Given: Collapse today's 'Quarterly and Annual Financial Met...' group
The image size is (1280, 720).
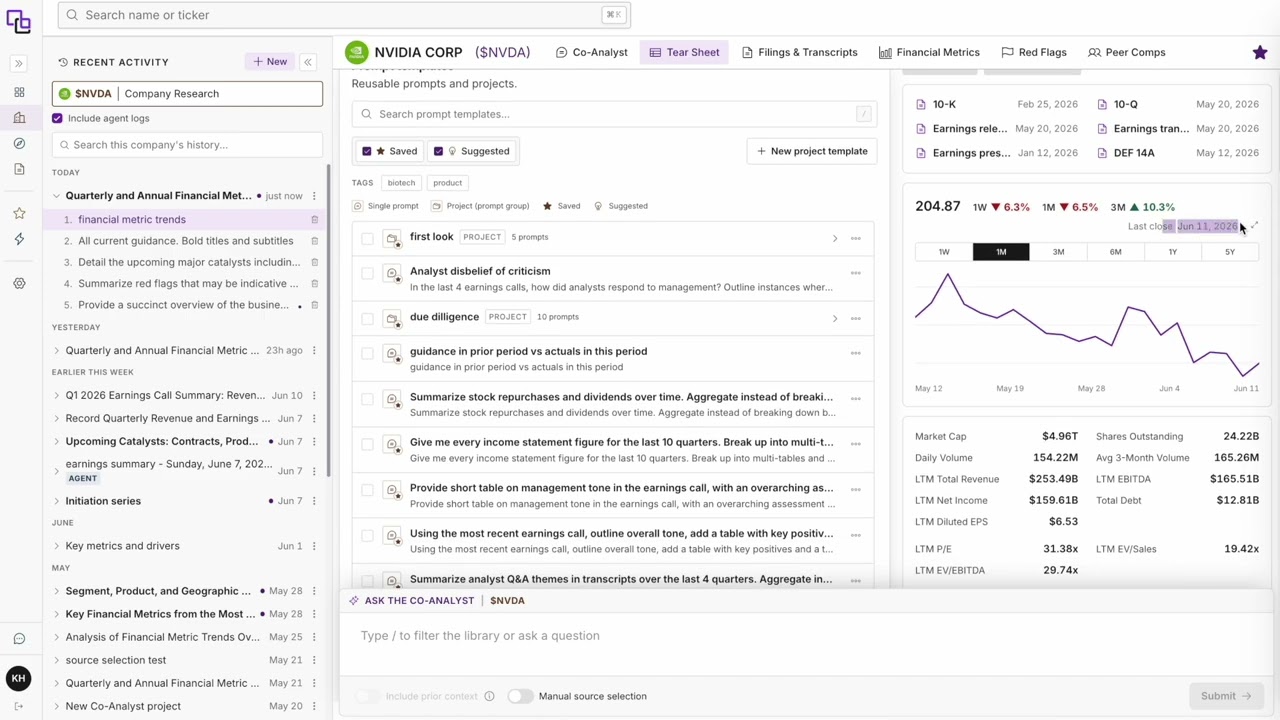Looking at the screenshot, I should (x=57, y=196).
